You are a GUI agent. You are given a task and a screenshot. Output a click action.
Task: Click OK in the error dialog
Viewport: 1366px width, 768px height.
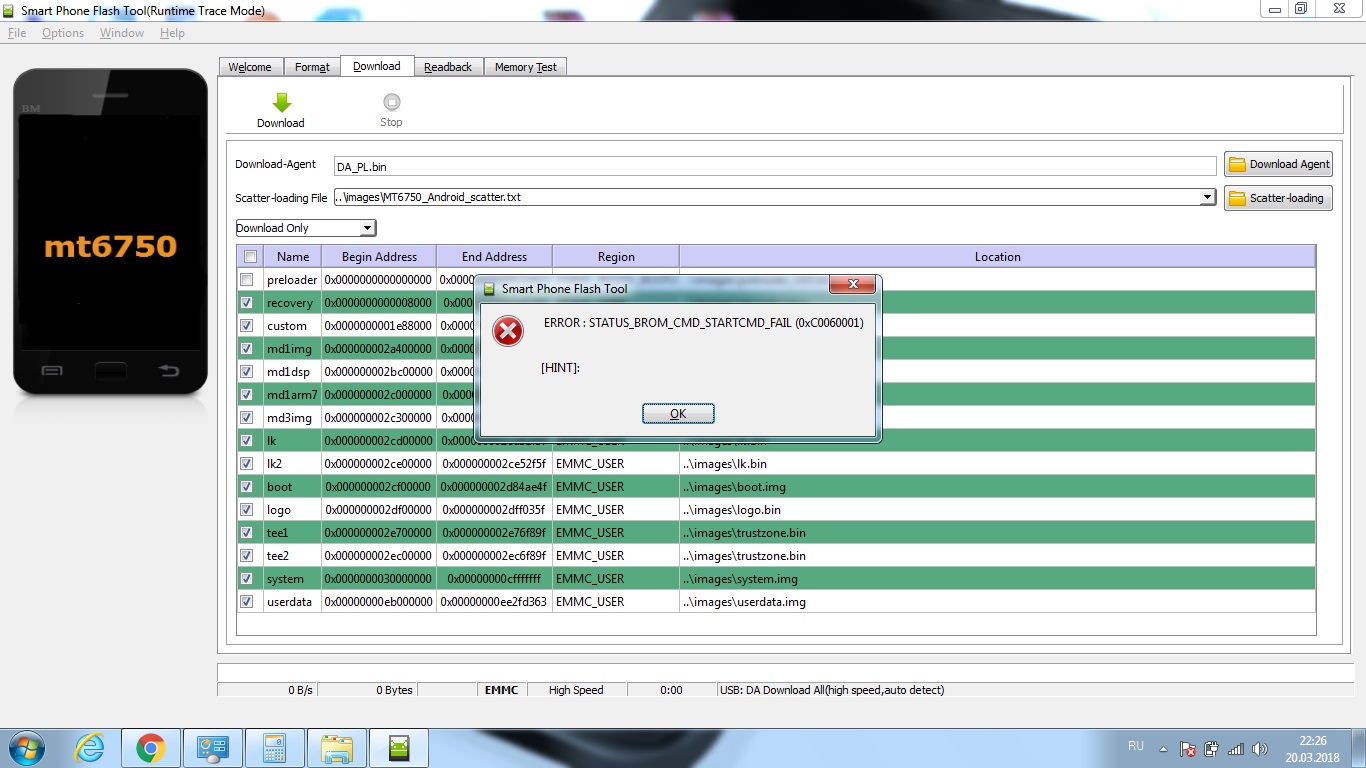click(x=678, y=414)
